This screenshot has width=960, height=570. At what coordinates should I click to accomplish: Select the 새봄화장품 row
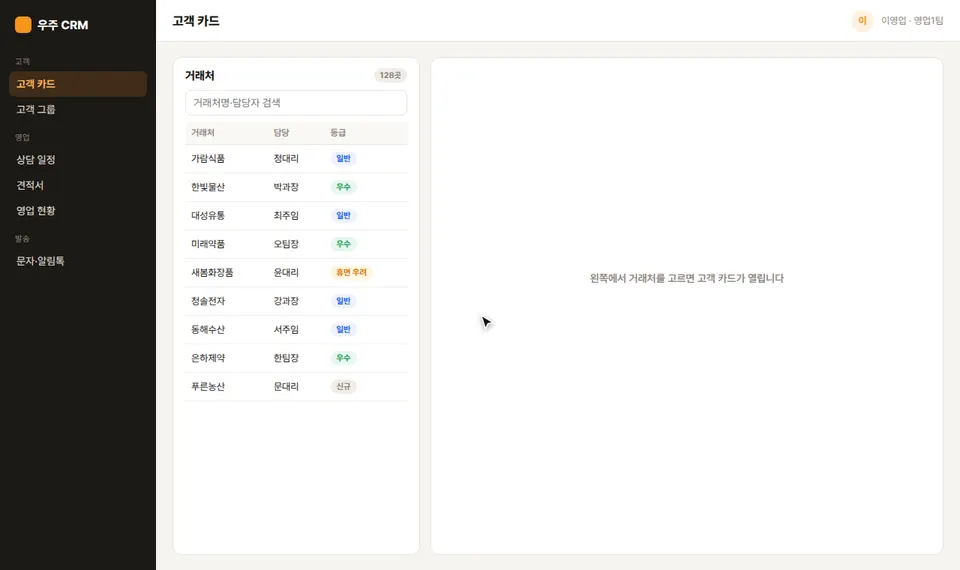[296, 272]
